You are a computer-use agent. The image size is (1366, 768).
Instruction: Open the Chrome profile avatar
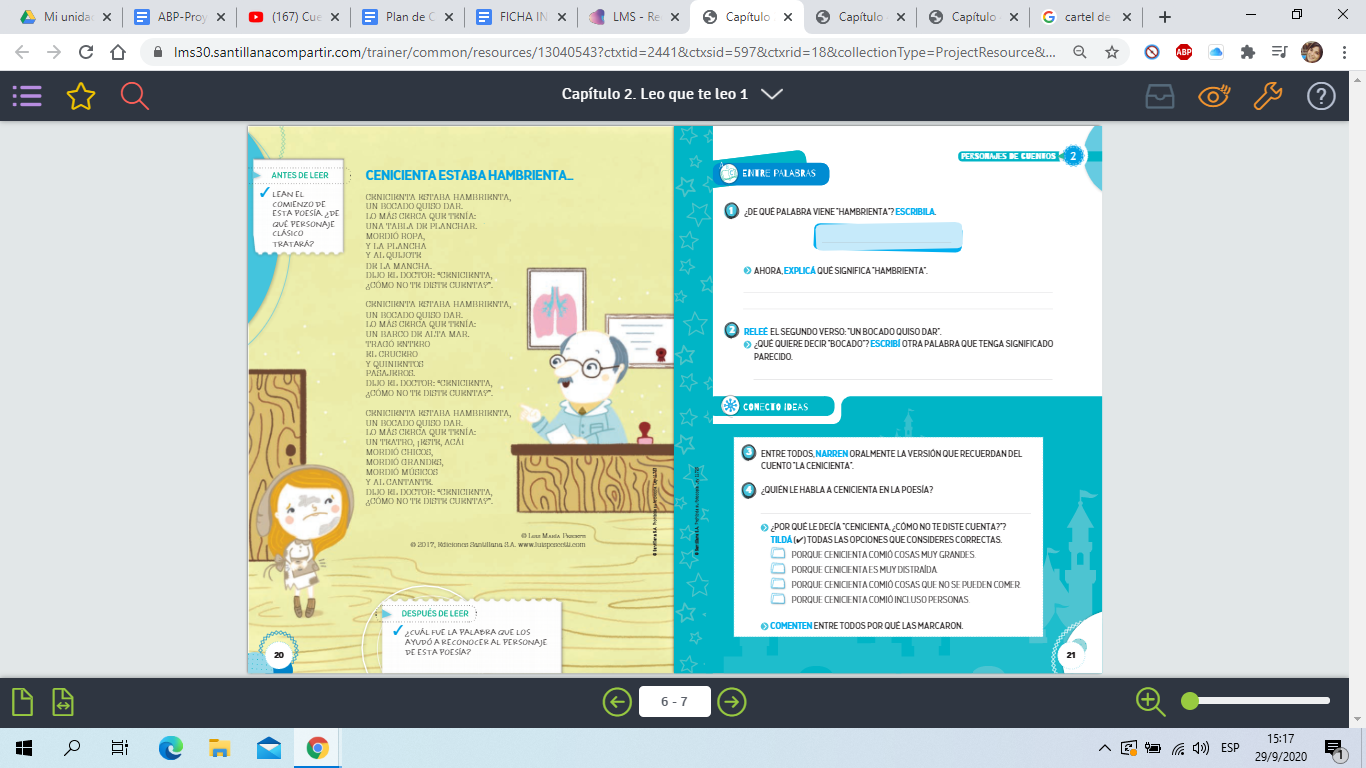tap(1311, 53)
